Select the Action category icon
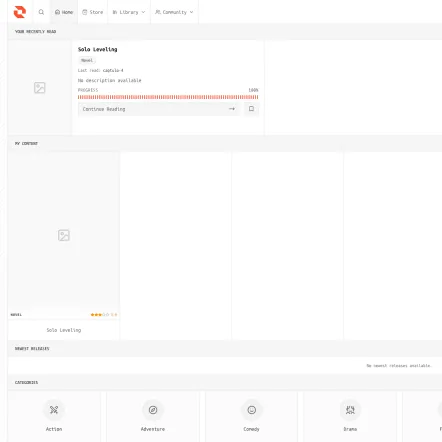442x442 pixels. click(54, 410)
